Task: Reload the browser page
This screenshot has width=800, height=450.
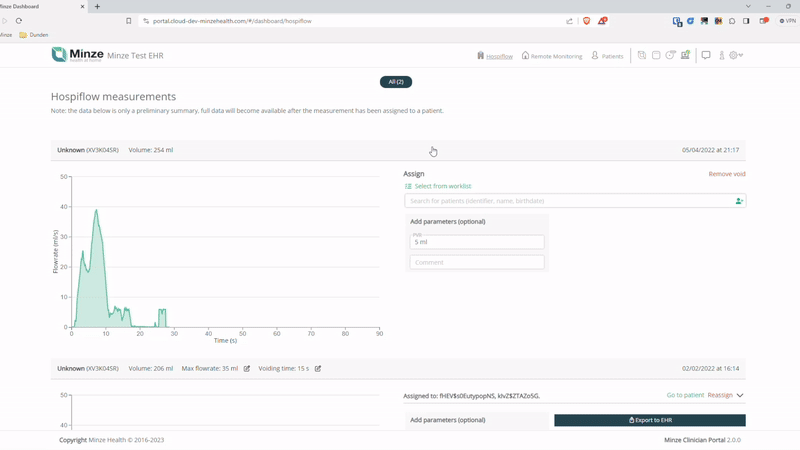Action: point(19,21)
